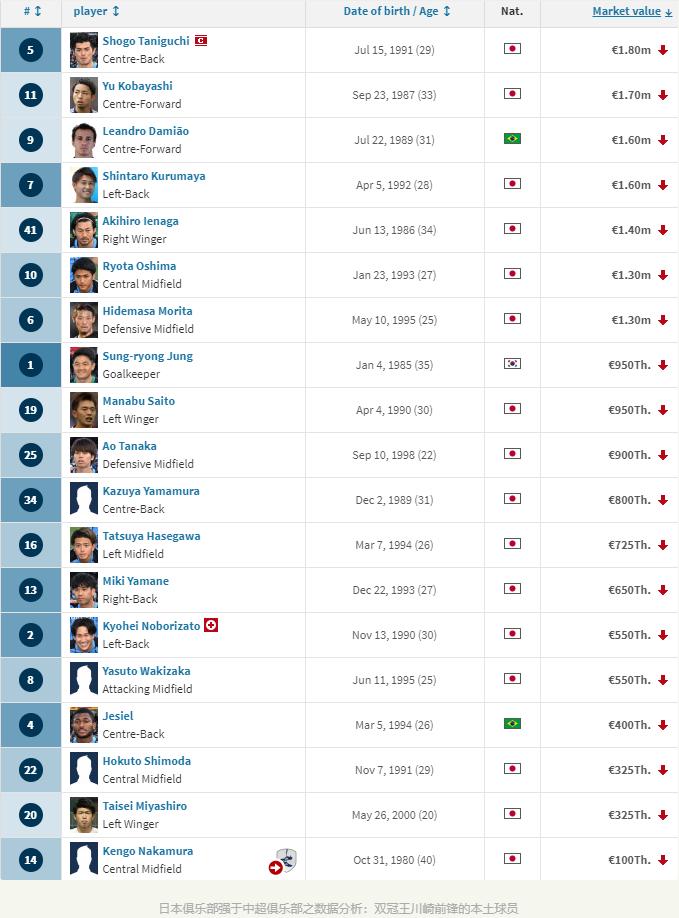Screen dimensions: 679x918
Task: Open Hidemasa Morita profile link
Action: click(x=147, y=311)
